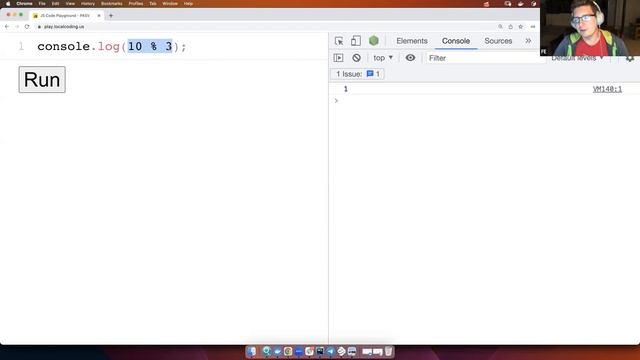
Task: Click the play.localcoding.us address bar
Action: [64, 27]
